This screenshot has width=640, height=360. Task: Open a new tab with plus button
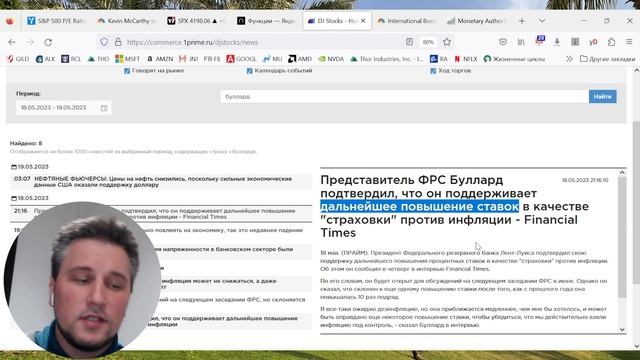coord(522,21)
